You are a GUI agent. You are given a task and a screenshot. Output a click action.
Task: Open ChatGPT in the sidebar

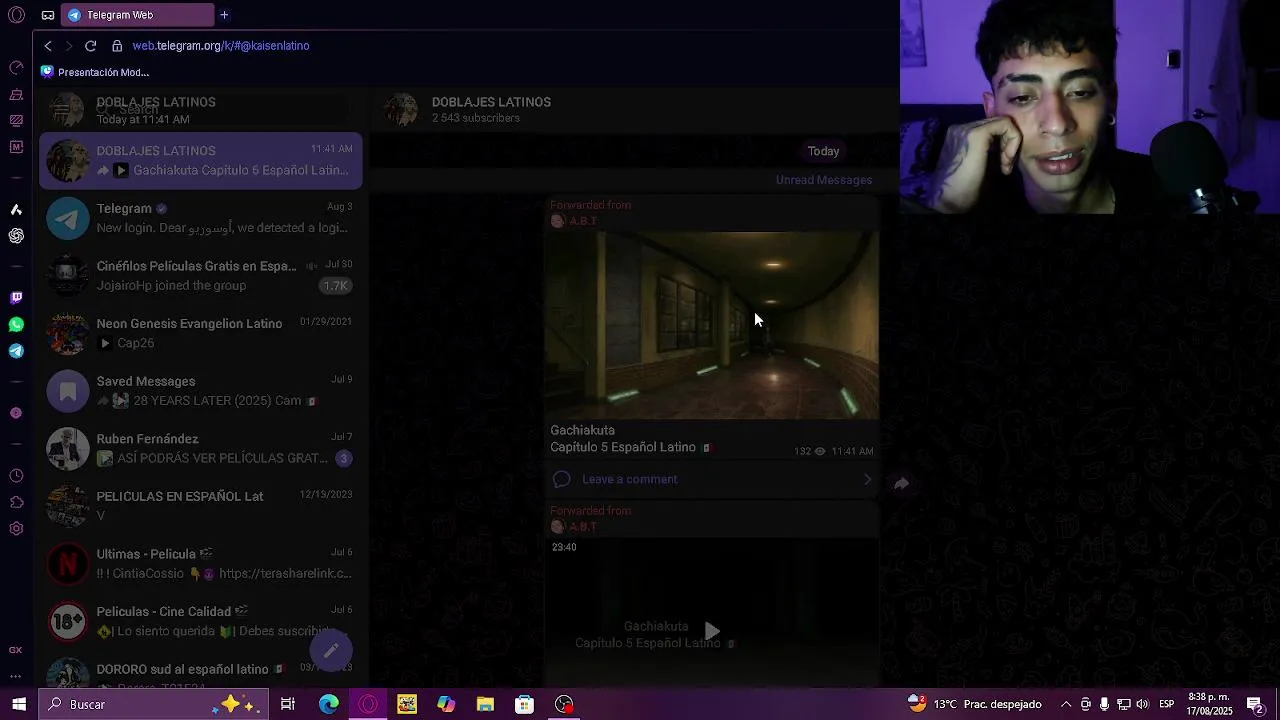pyautogui.click(x=16, y=236)
